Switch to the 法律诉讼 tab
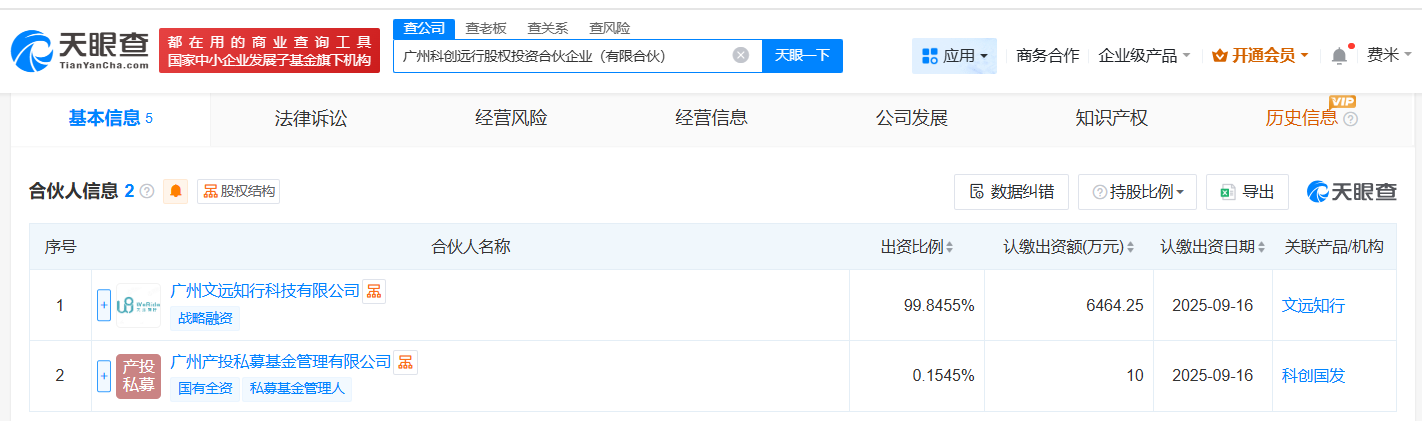The image size is (1422, 421). point(311,118)
